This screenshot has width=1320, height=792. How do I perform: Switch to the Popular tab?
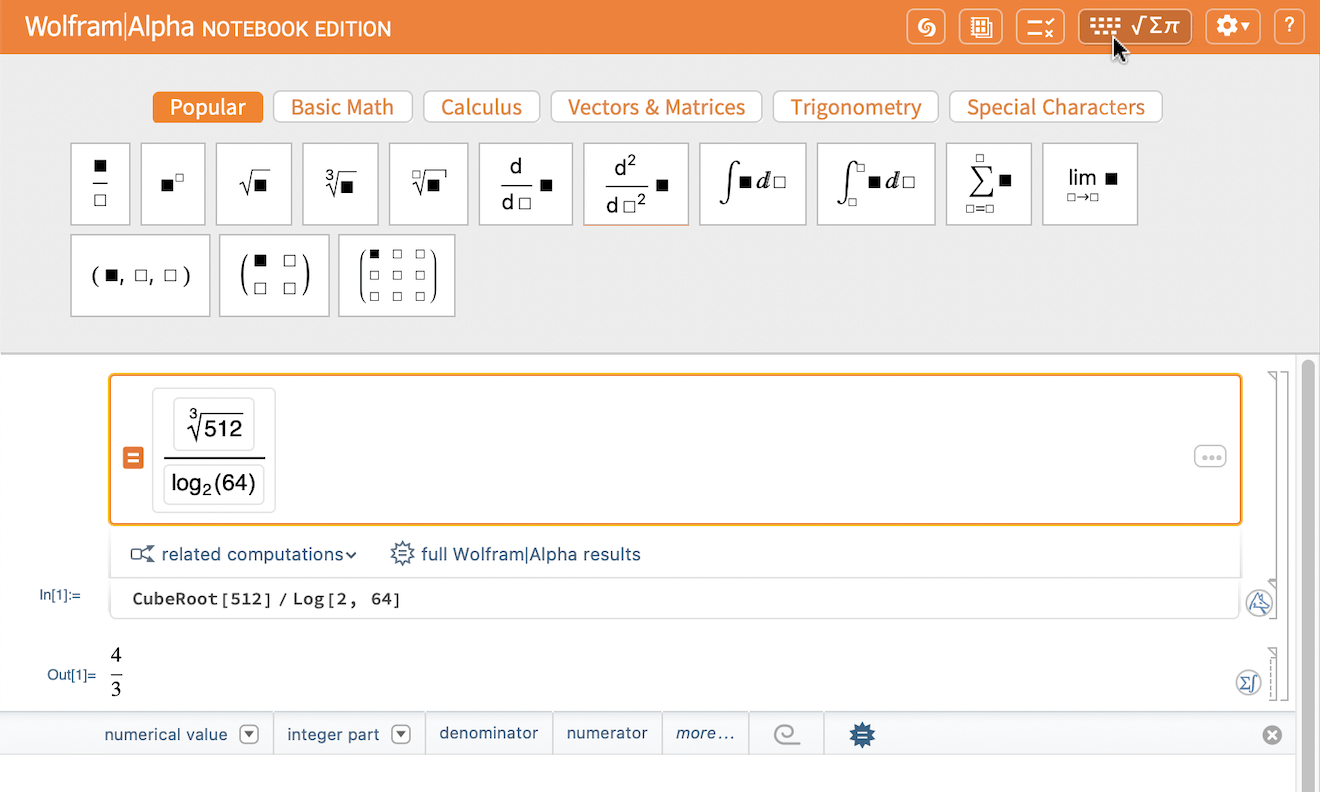[208, 107]
